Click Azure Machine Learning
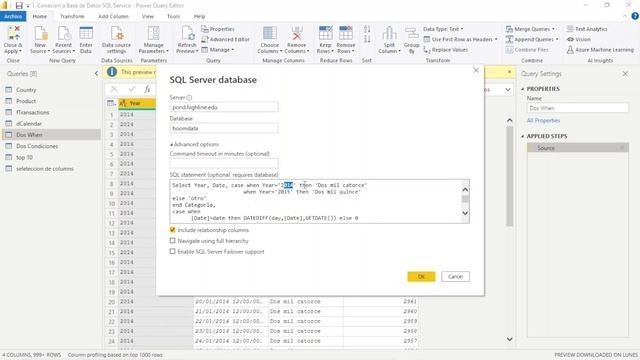 [600, 49]
